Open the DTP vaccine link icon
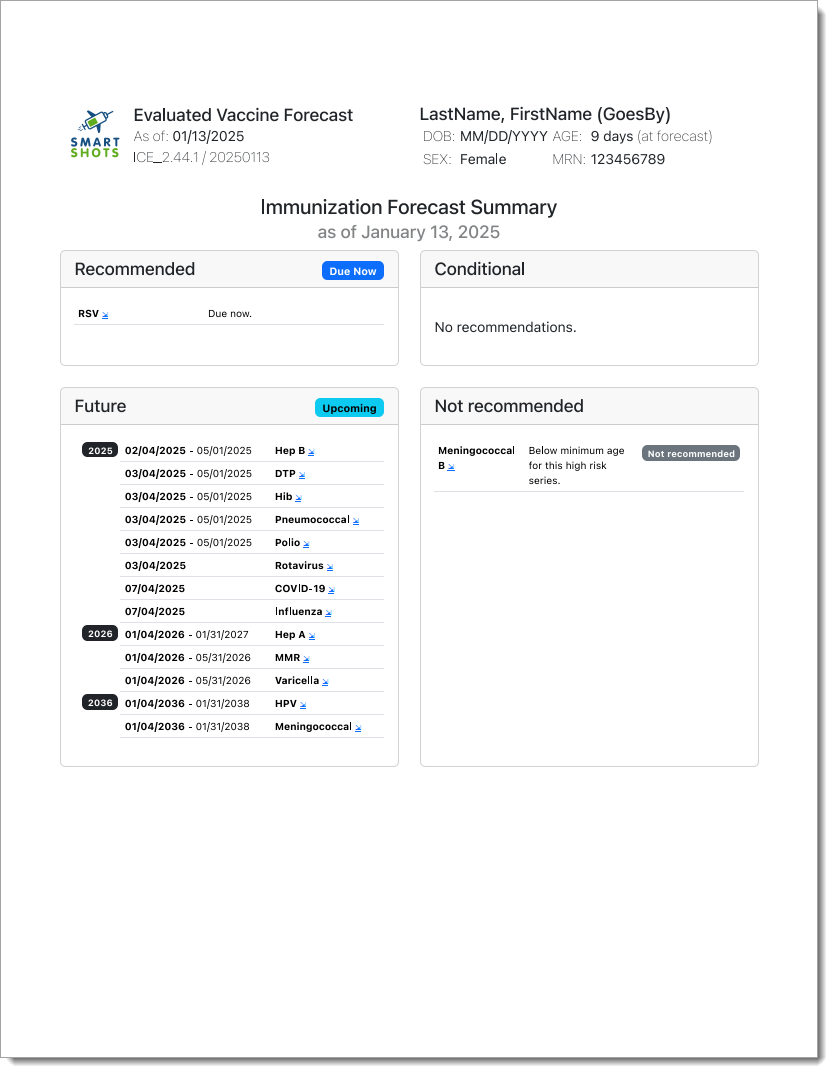Screen dimensions: 833x1073 click(x=302, y=475)
